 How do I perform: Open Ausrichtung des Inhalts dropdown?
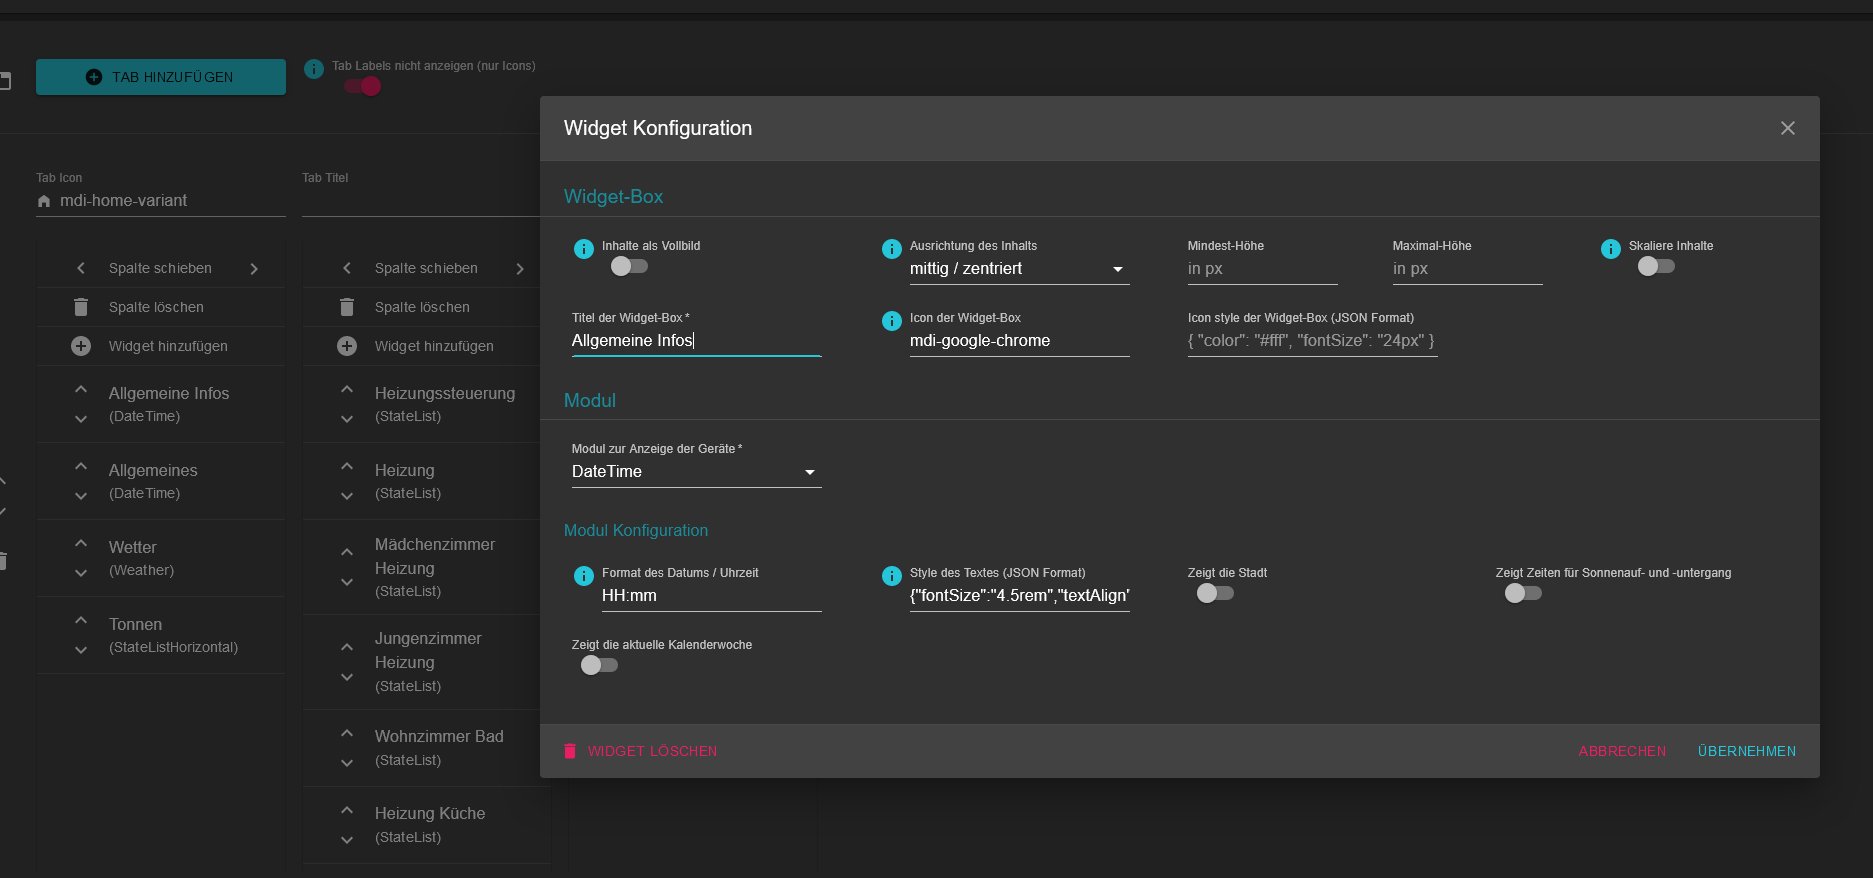click(1019, 269)
